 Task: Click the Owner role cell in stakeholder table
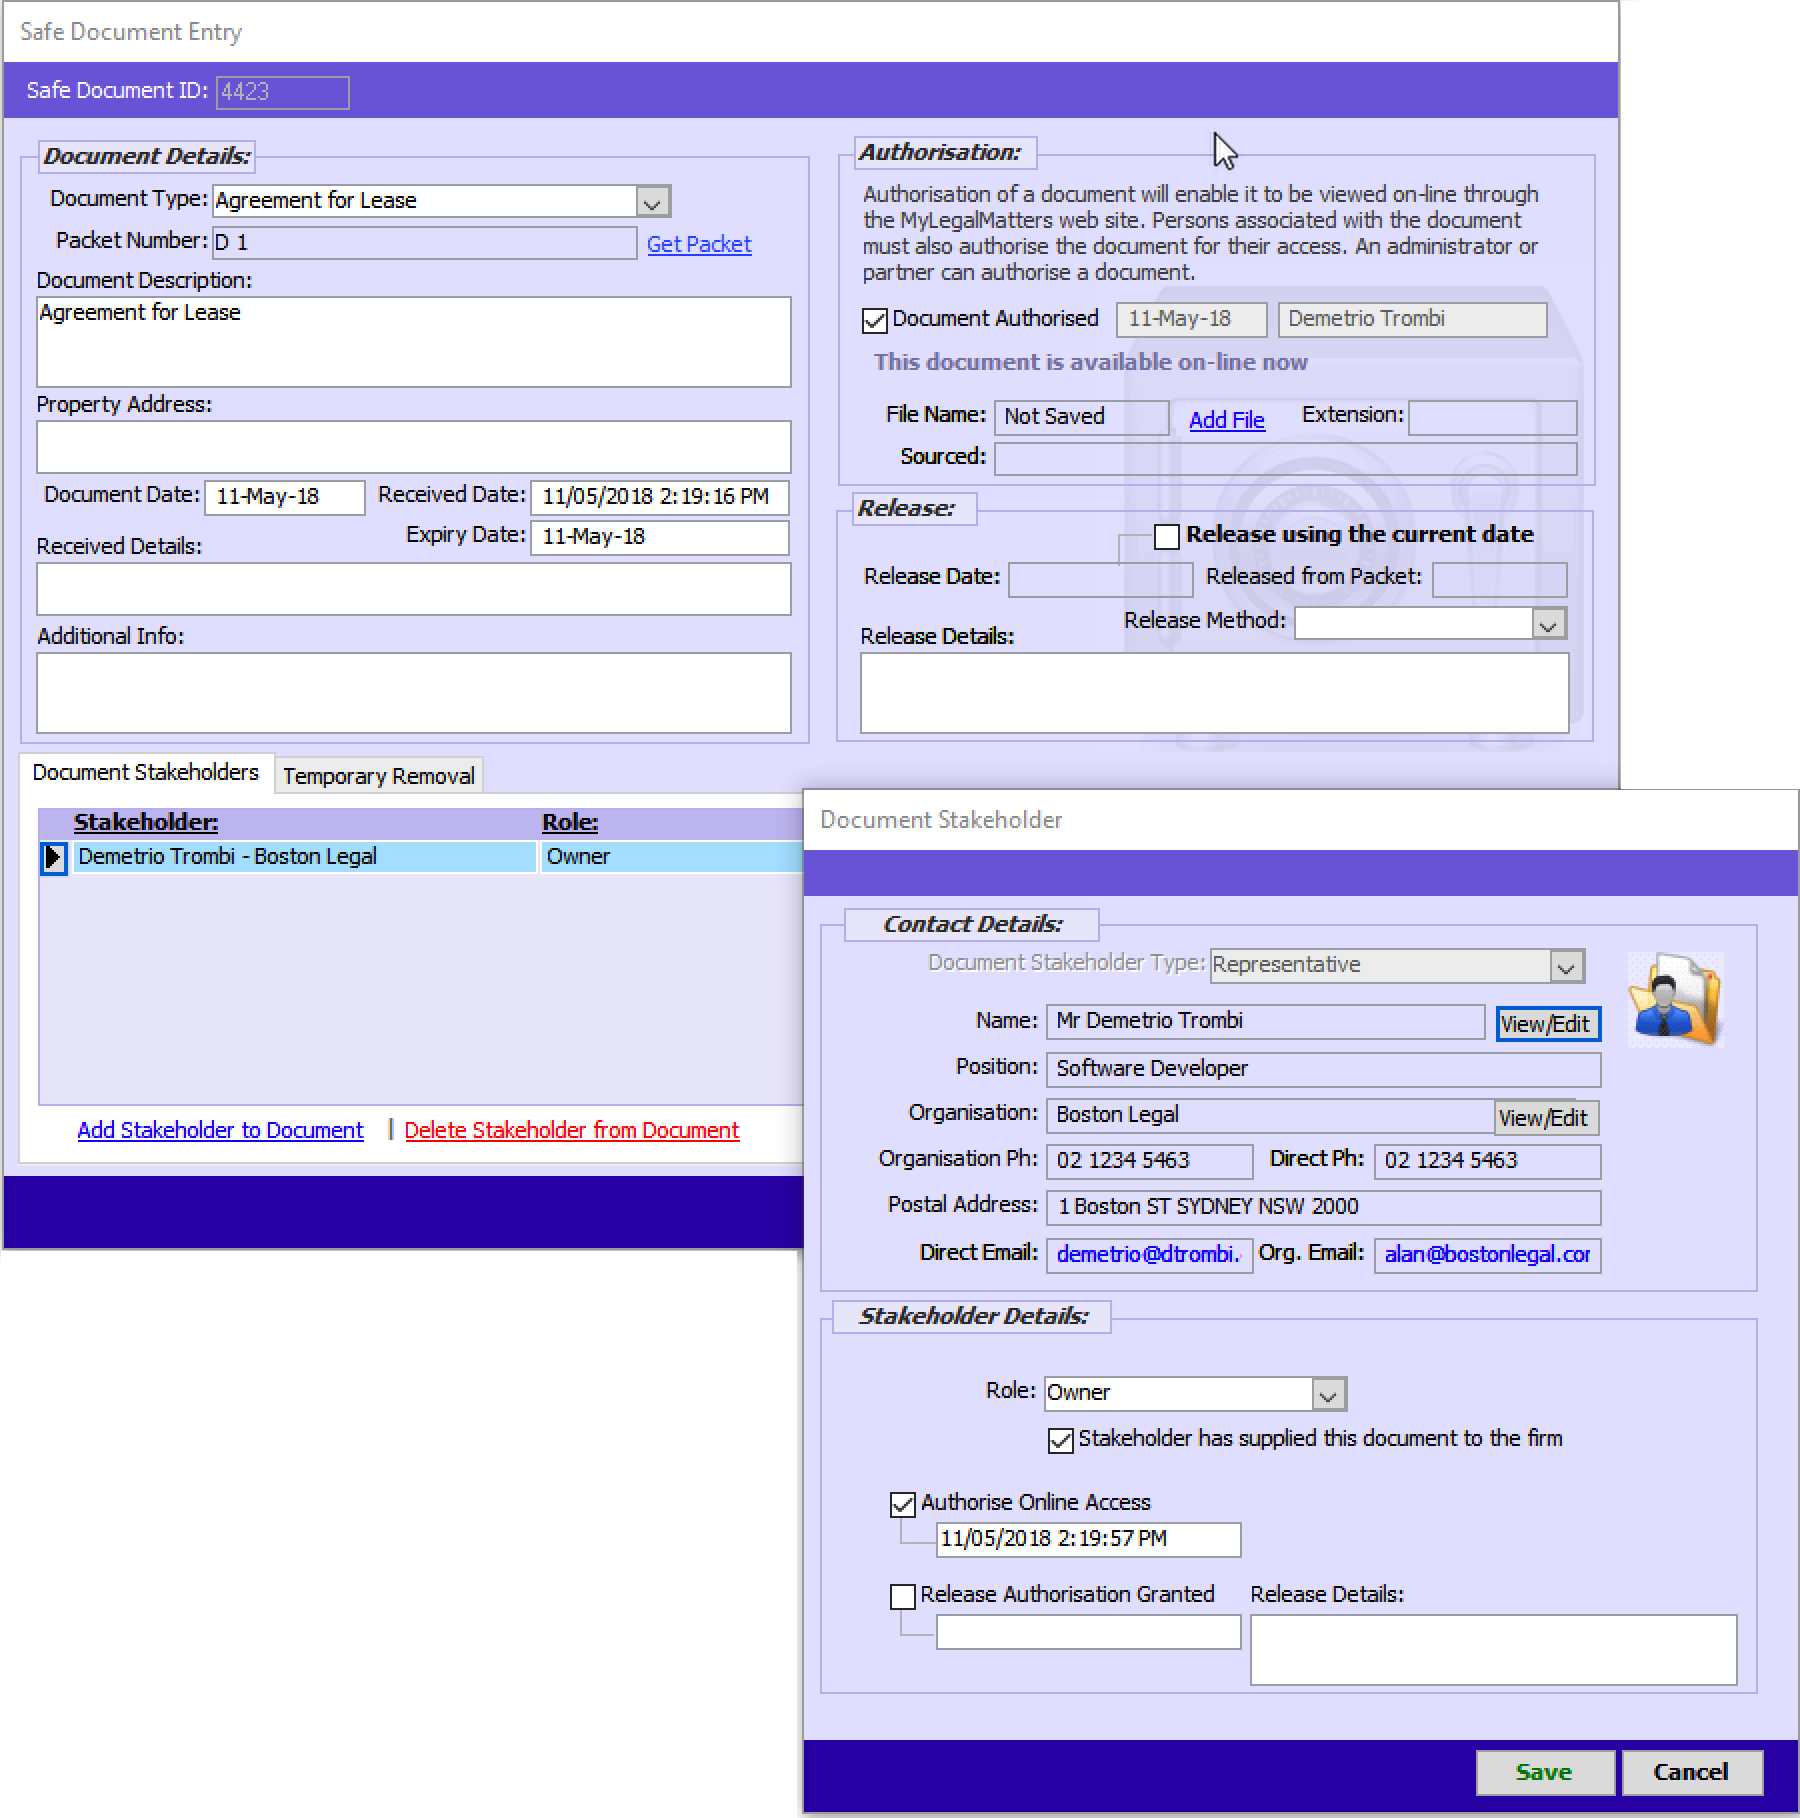[672, 857]
